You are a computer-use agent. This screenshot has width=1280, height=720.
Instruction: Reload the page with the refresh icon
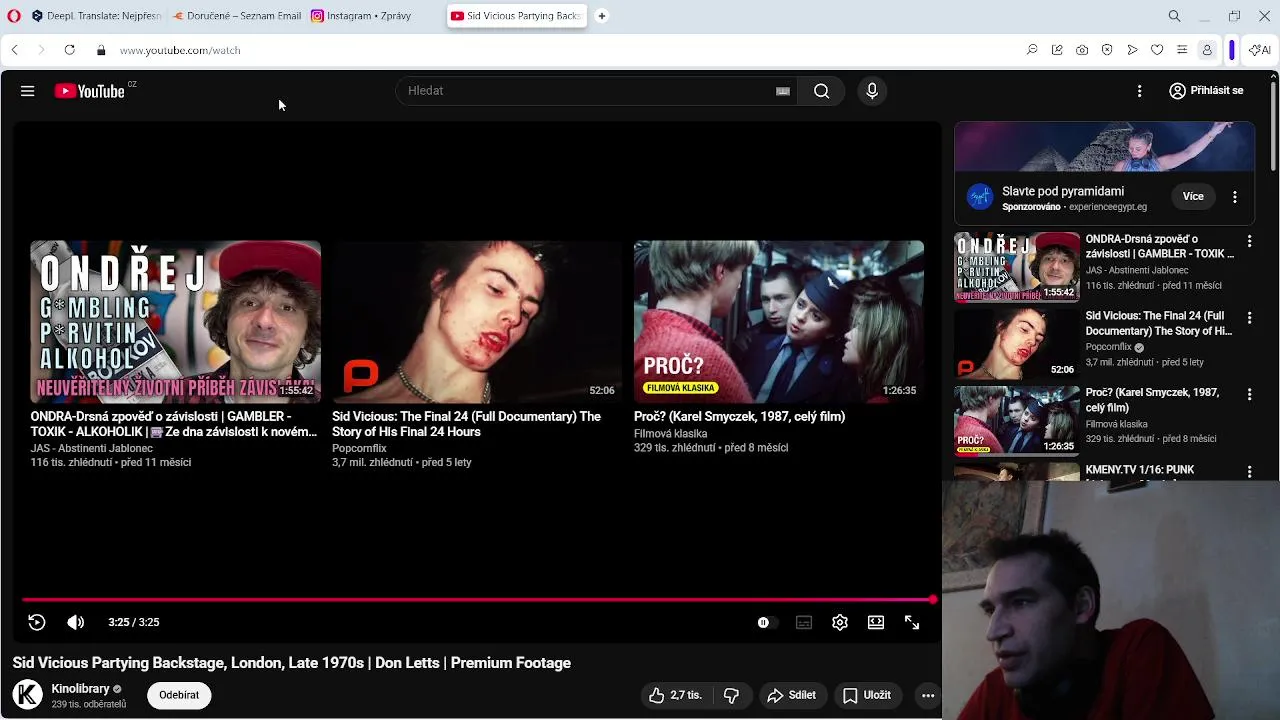tap(69, 50)
